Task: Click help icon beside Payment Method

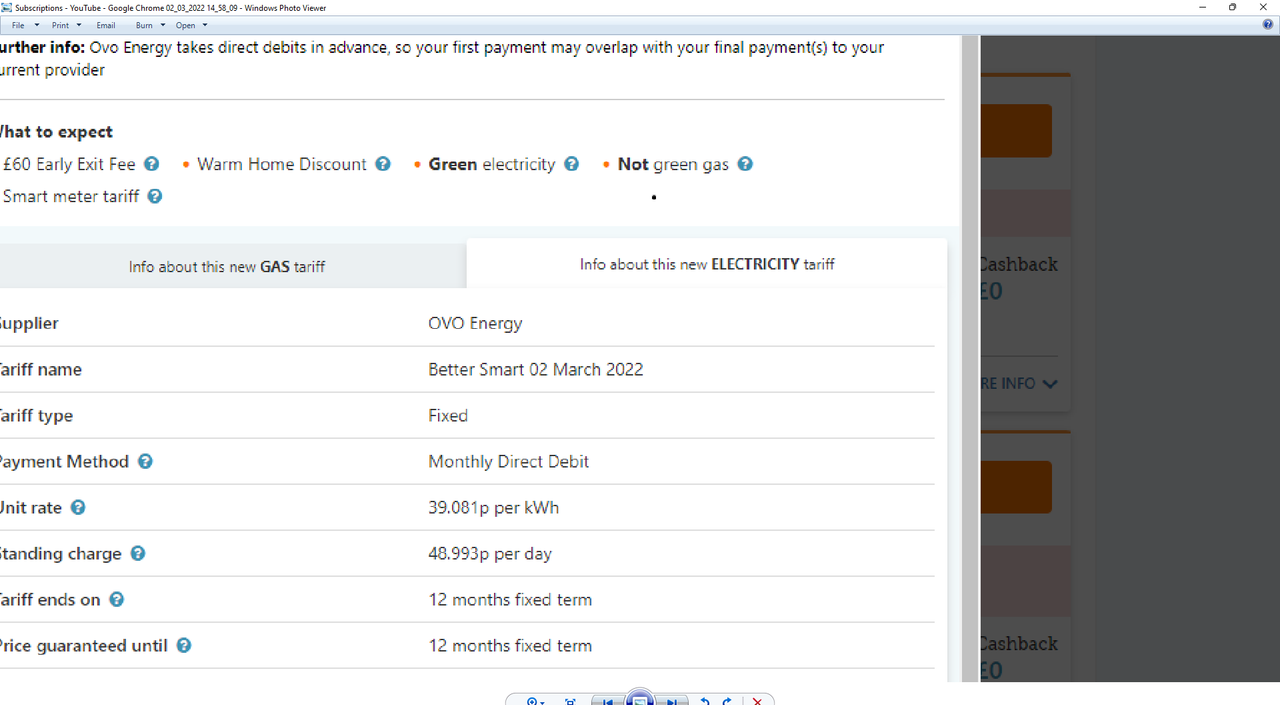Action: [x=145, y=461]
